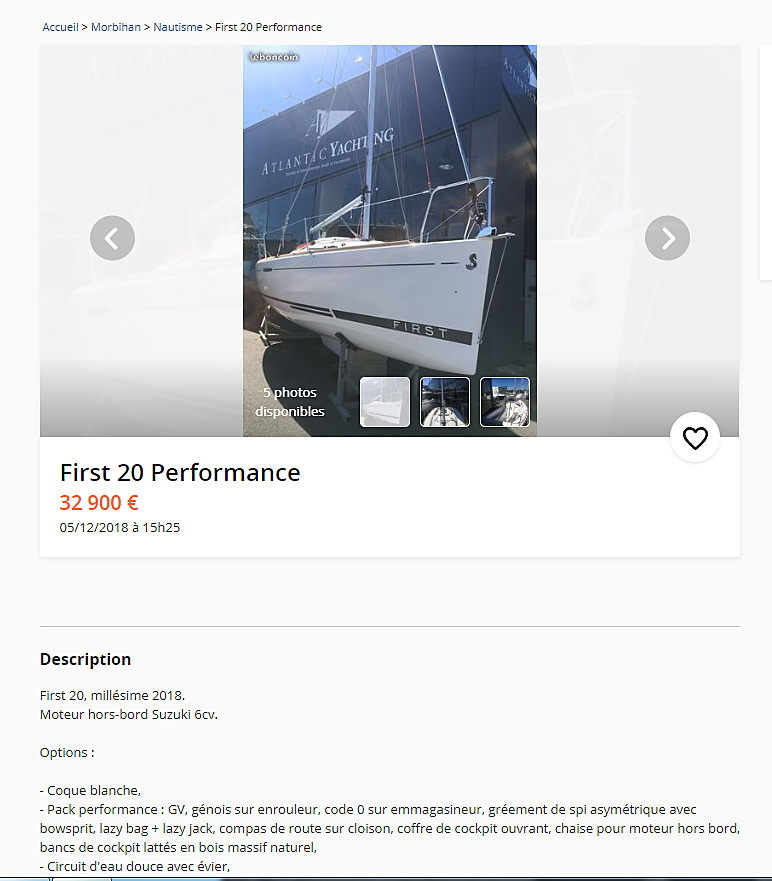
Task: Click First 20 Performance breadcrumb item
Action: 269,27
